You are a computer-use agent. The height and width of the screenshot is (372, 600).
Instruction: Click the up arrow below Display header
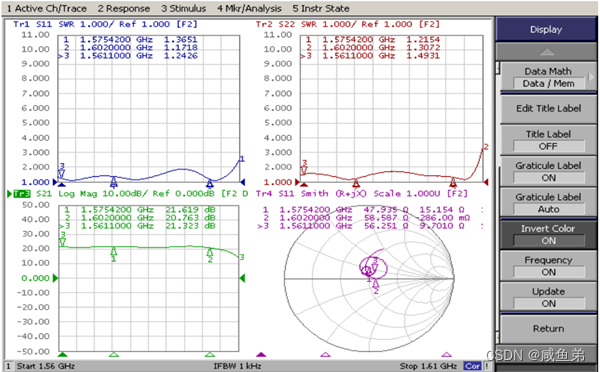546,52
